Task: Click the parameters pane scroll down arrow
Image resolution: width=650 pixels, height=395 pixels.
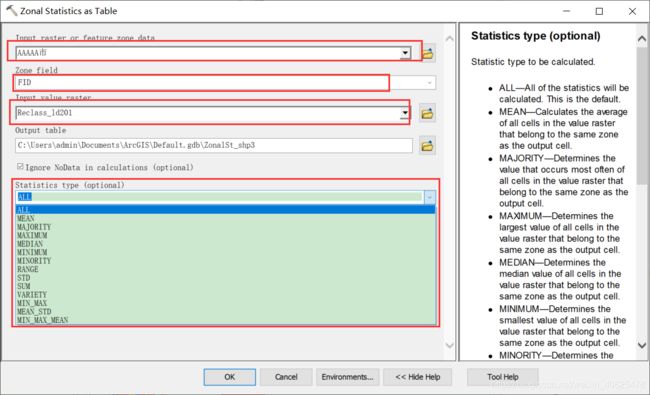Action: point(449,345)
